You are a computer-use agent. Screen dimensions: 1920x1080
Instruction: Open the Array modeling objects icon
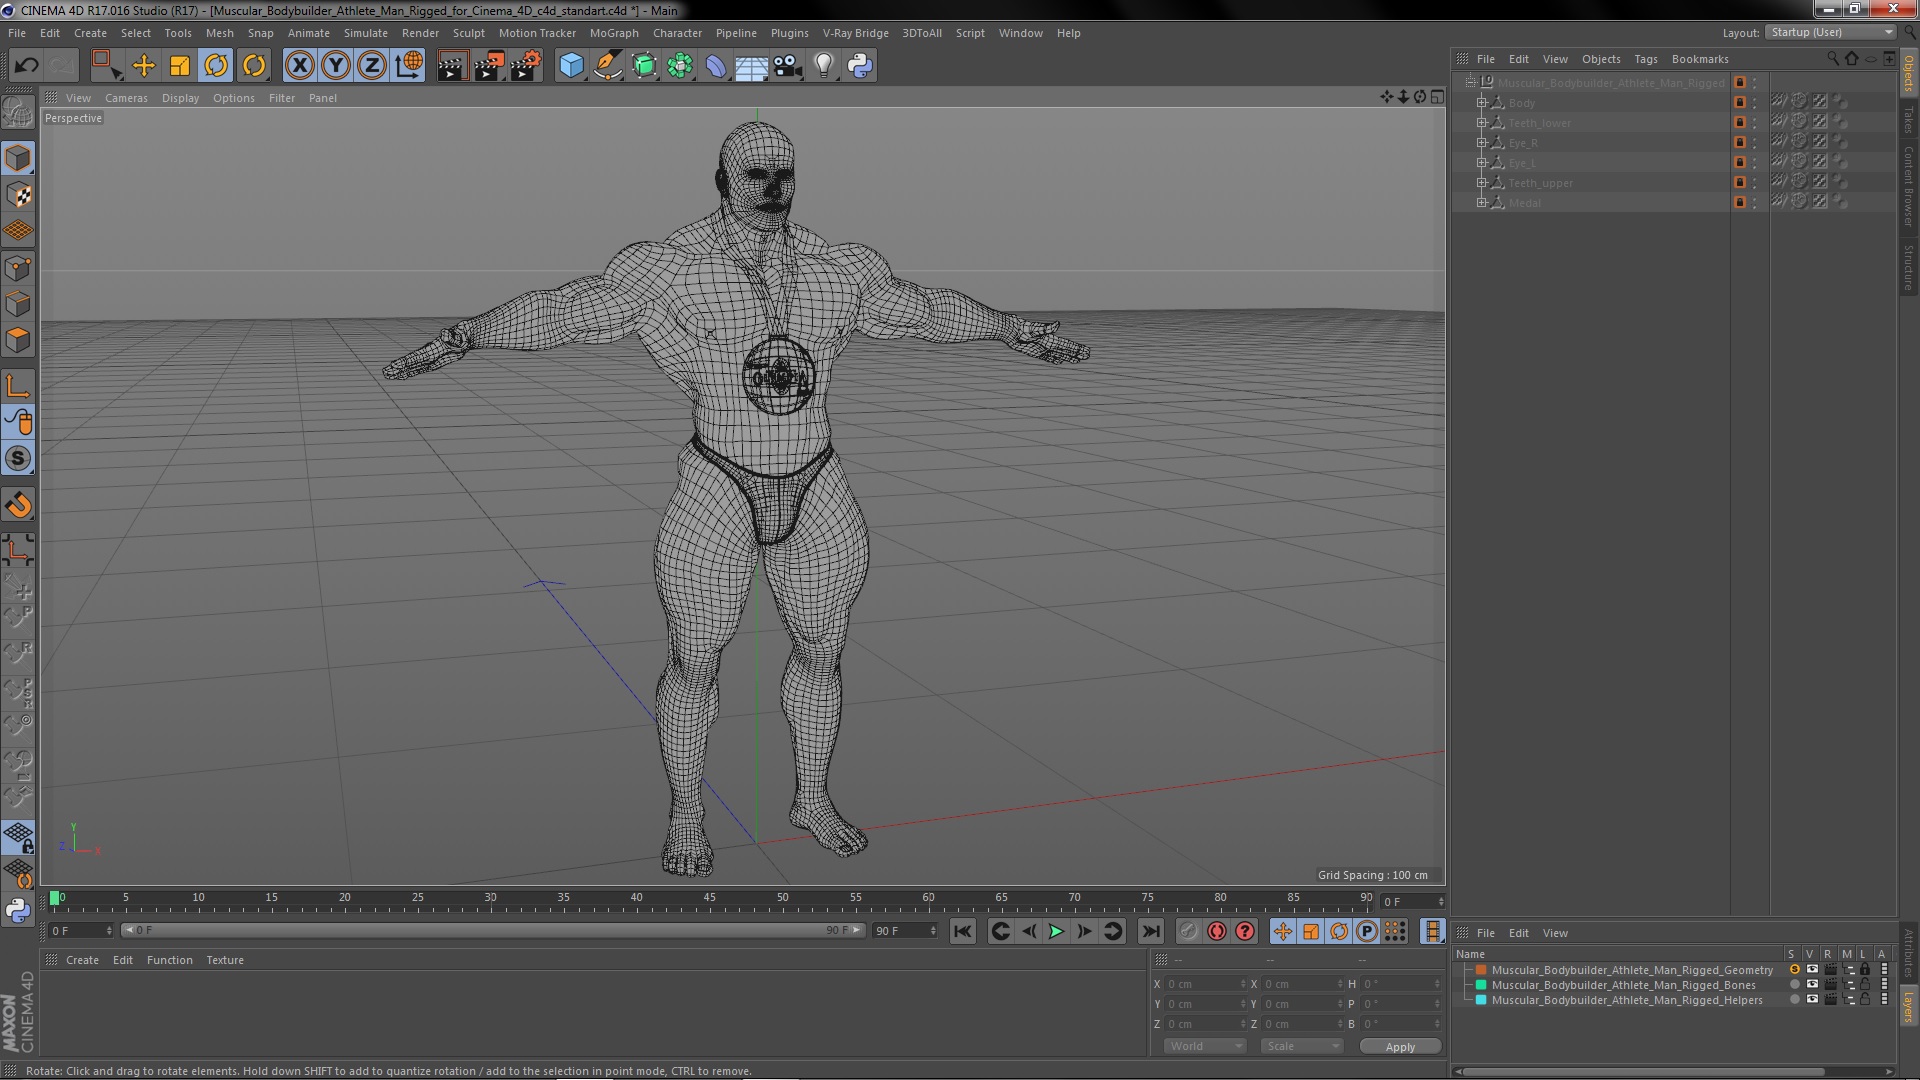(x=680, y=66)
